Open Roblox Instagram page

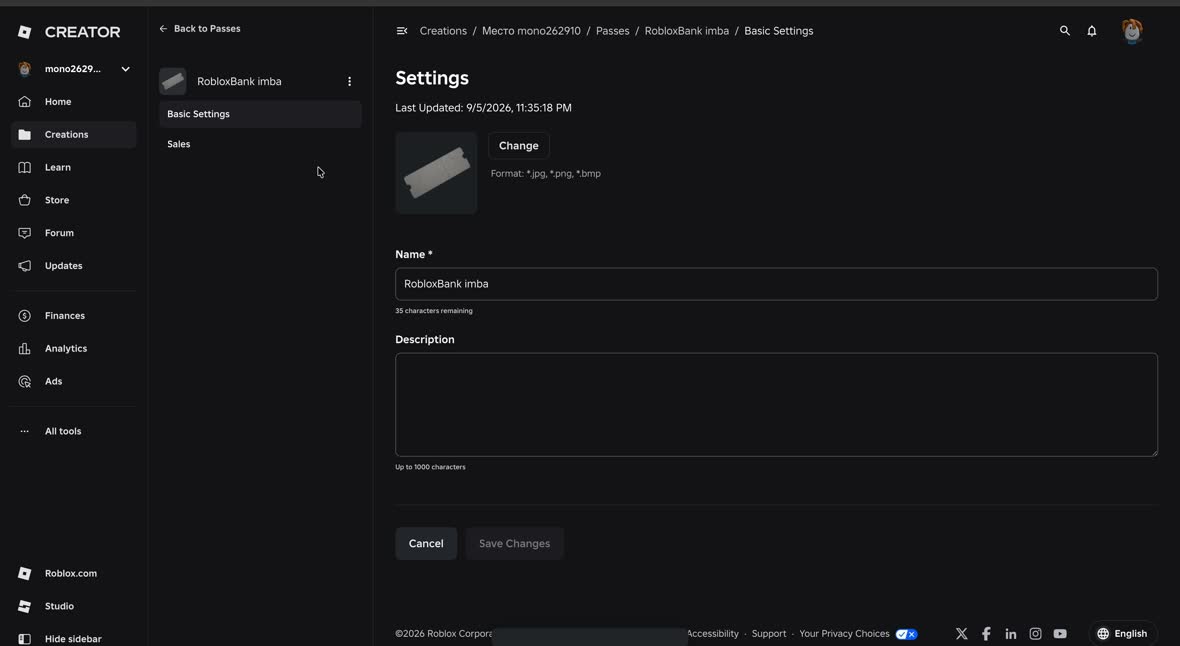click(x=1036, y=634)
